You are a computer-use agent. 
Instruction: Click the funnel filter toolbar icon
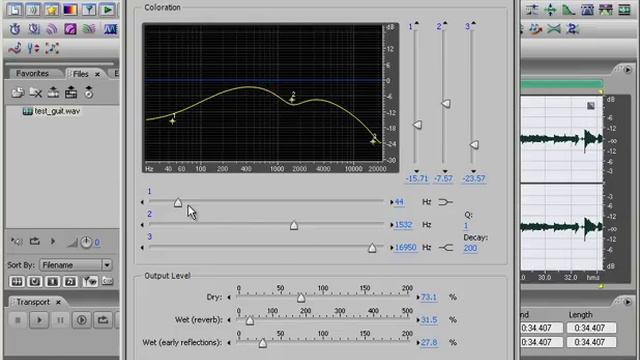click(89, 9)
